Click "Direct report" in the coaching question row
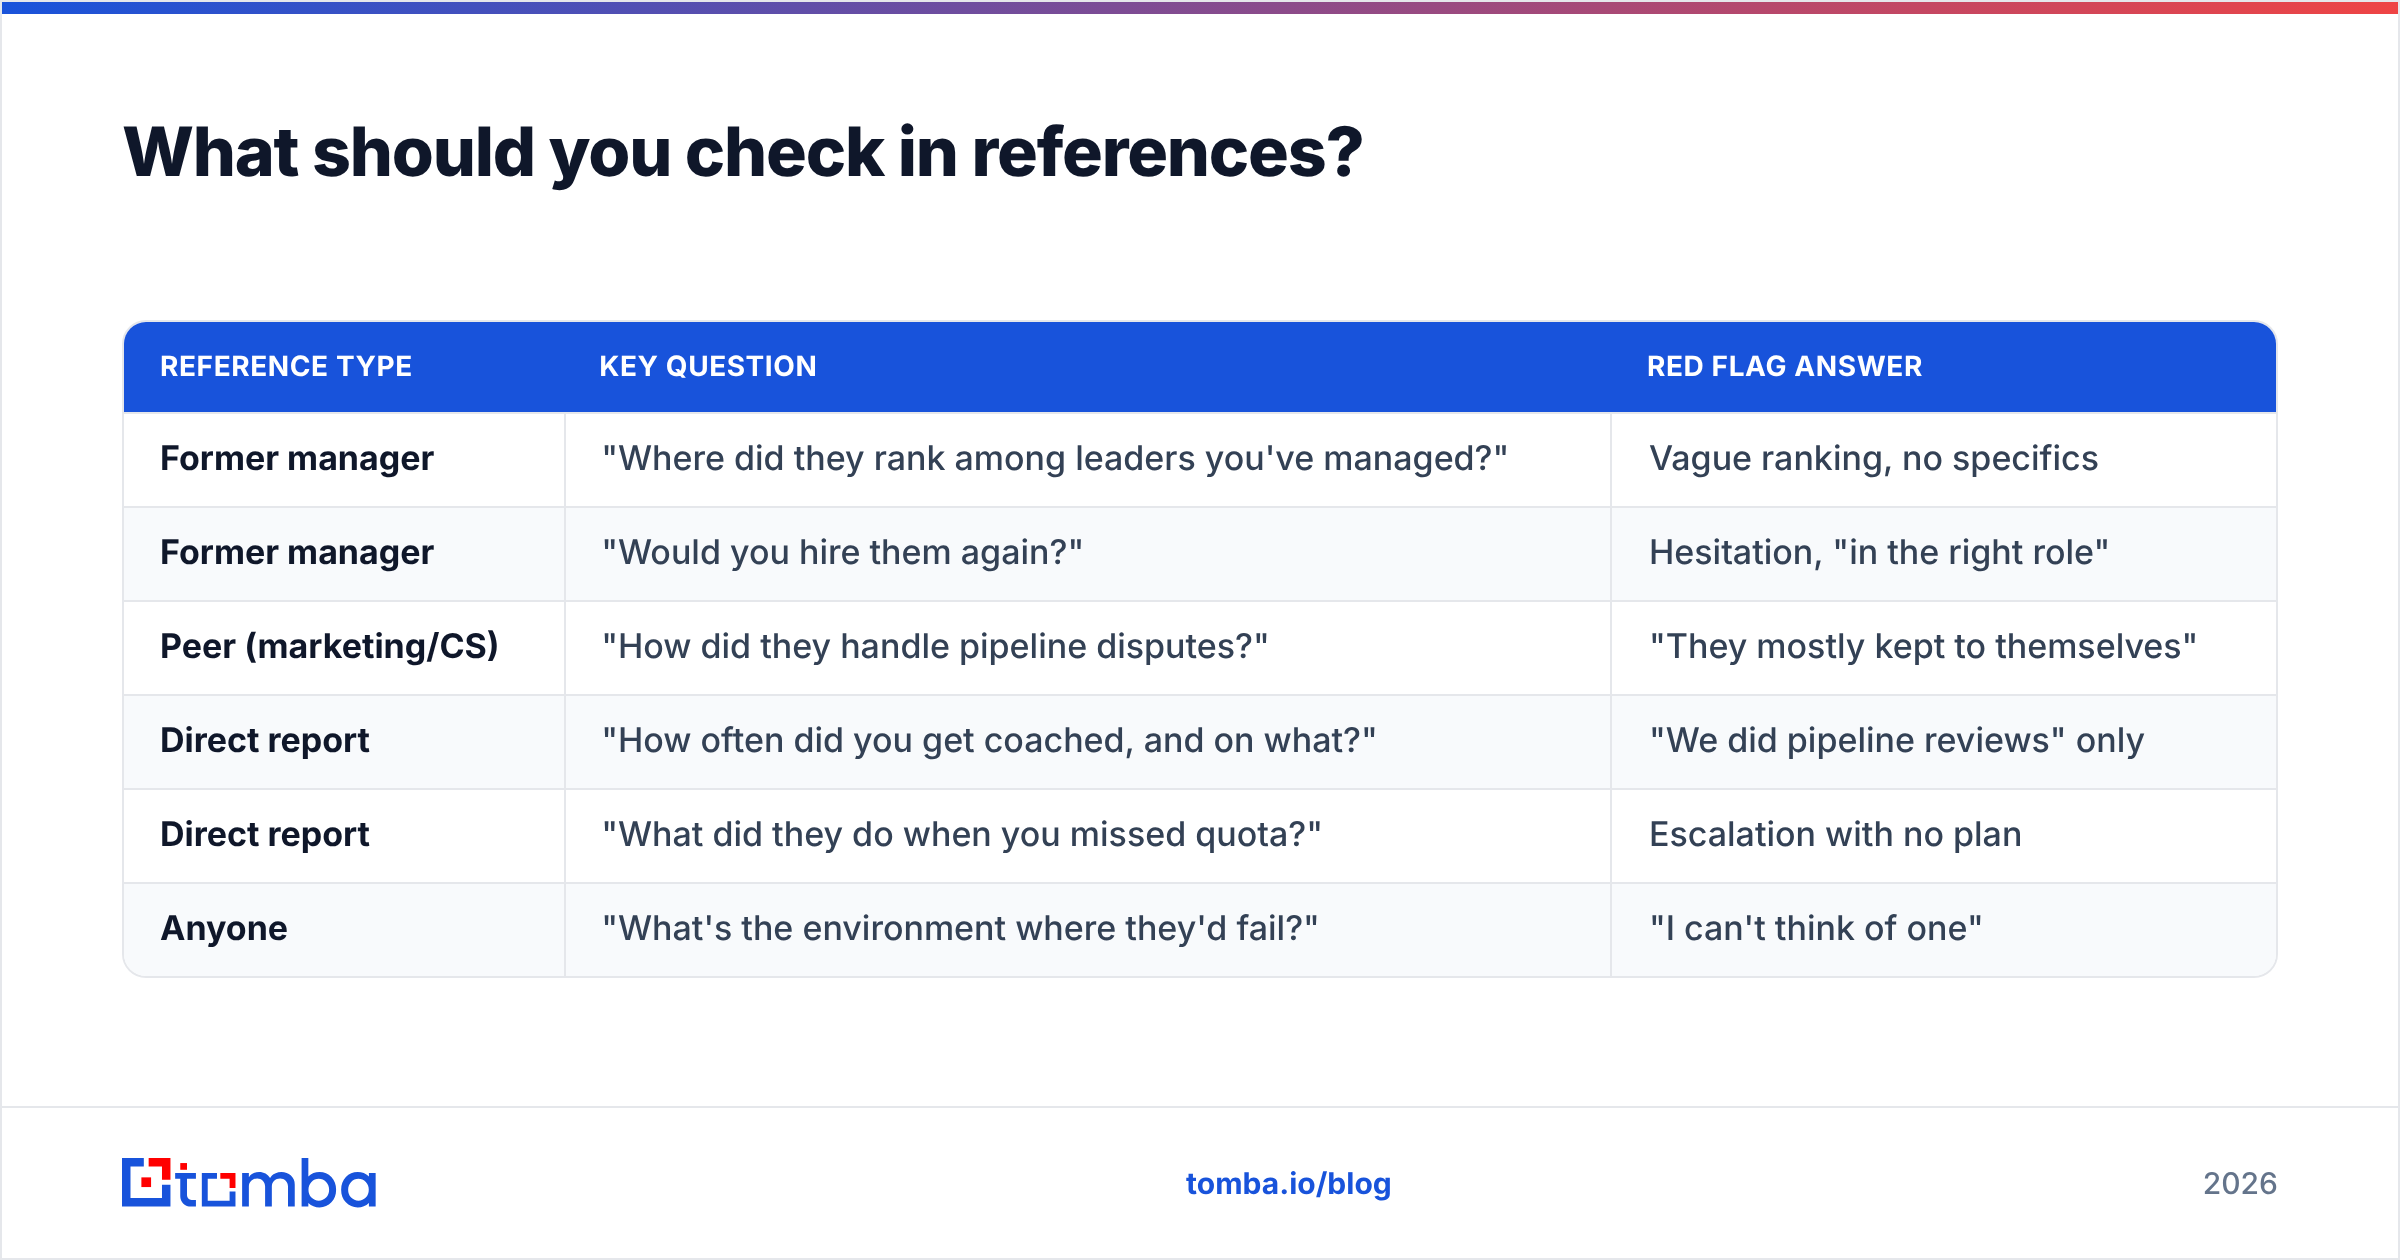Image resolution: width=2400 pixels, height=1260 pixels. click(x=265, y=740)
